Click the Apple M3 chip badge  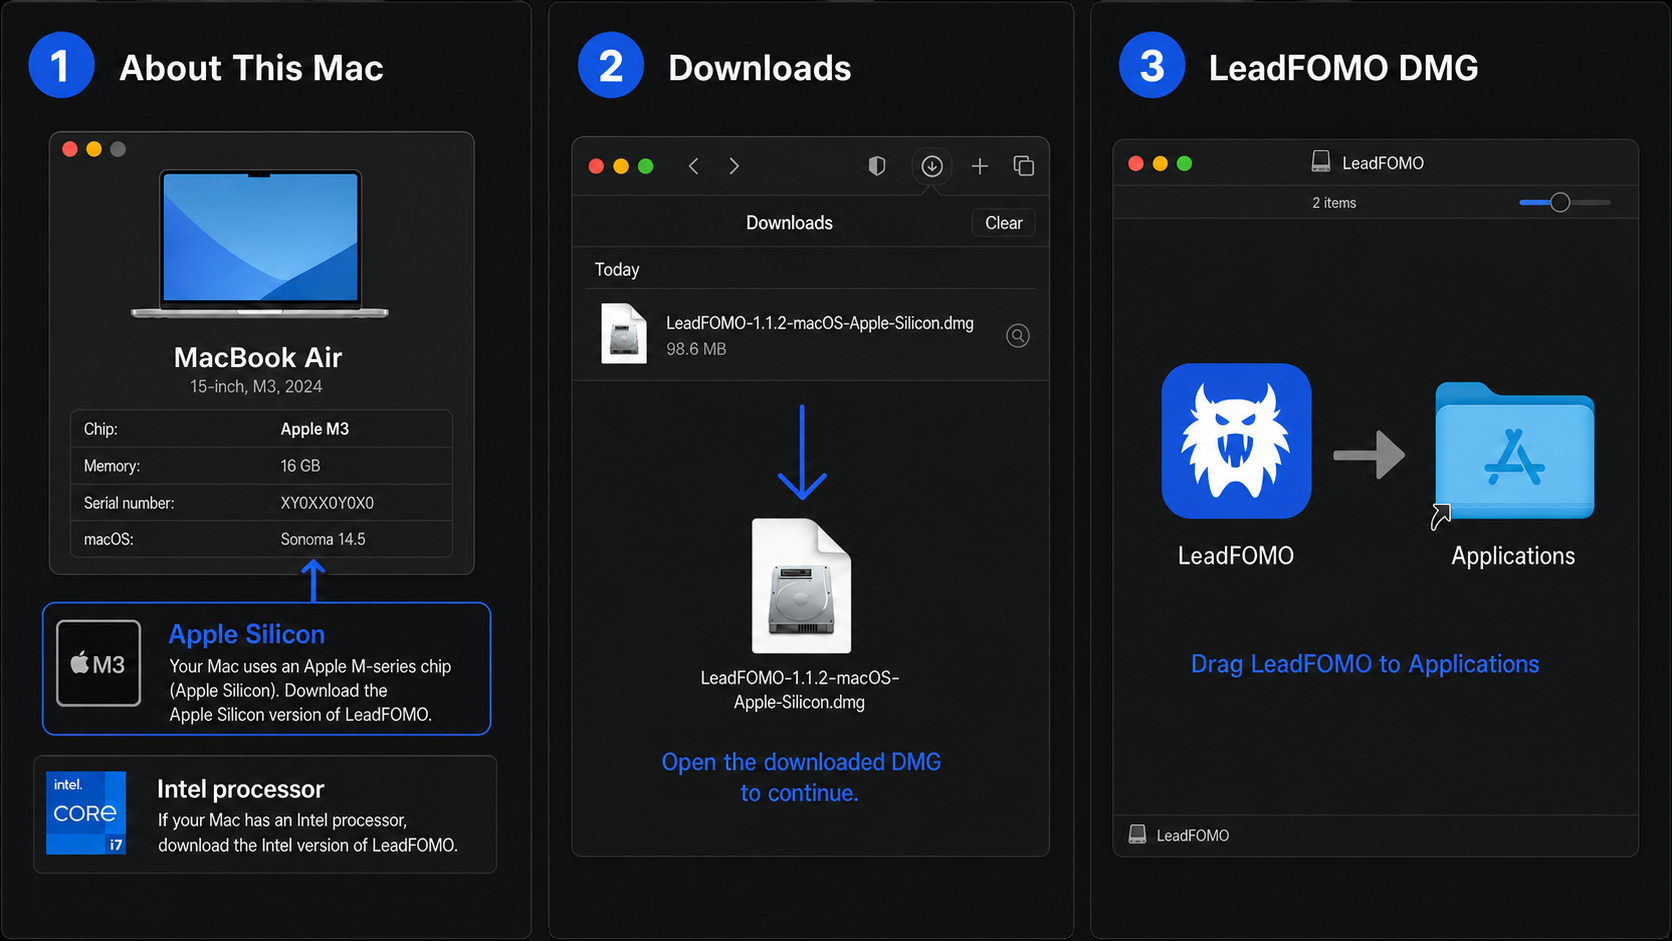98,663
